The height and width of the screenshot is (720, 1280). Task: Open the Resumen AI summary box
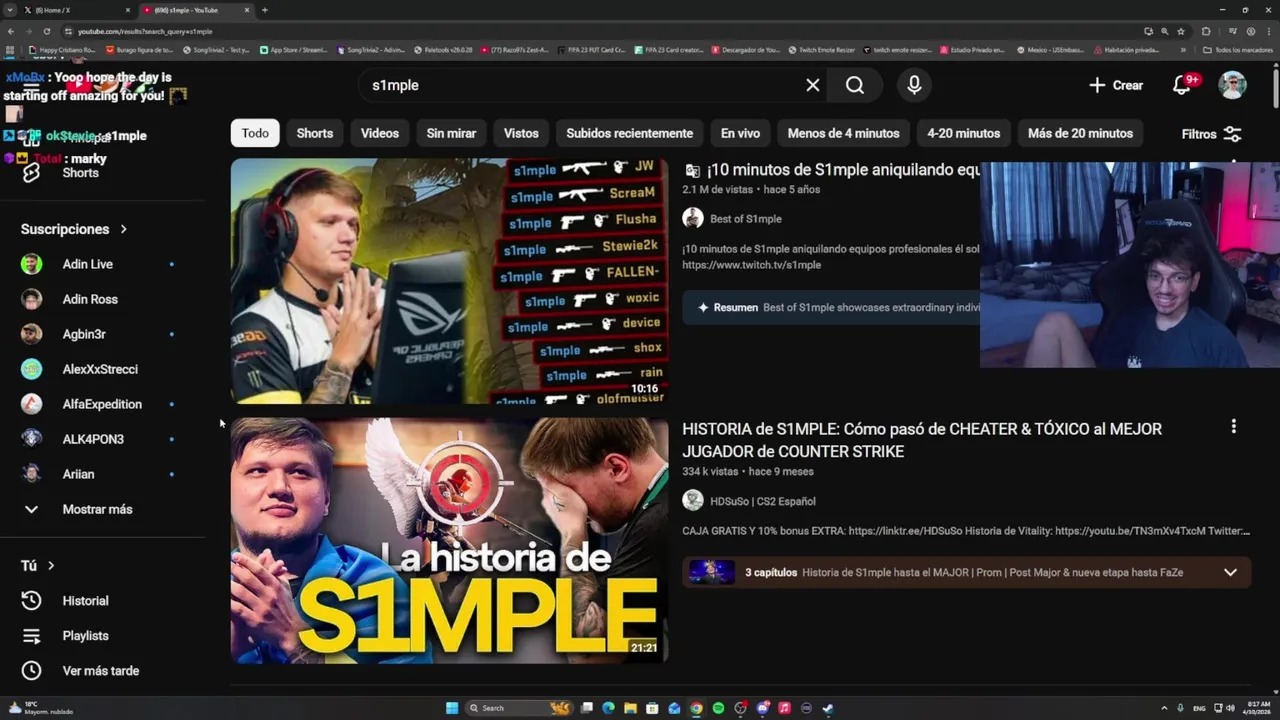831,307
